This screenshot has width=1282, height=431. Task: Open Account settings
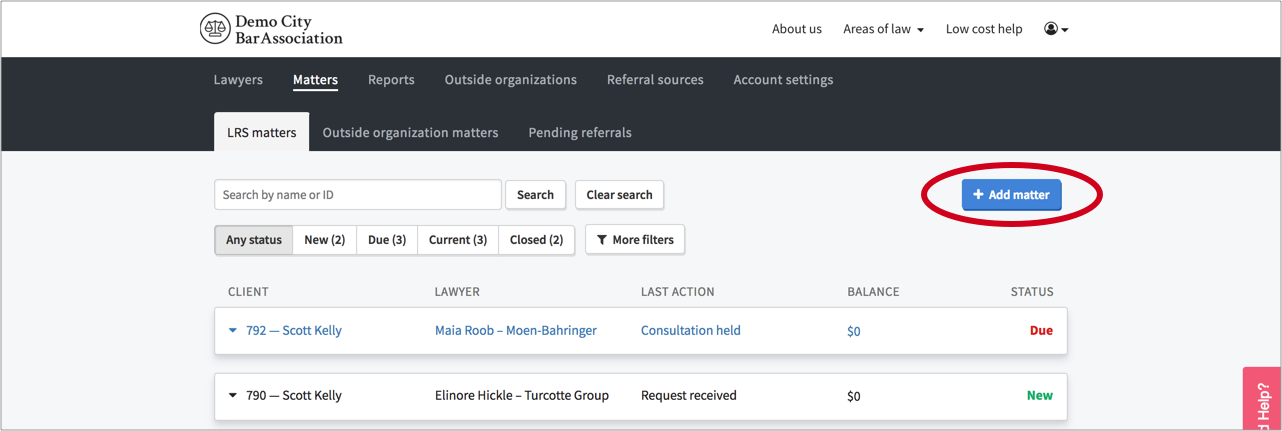click(x=783, y=80)
